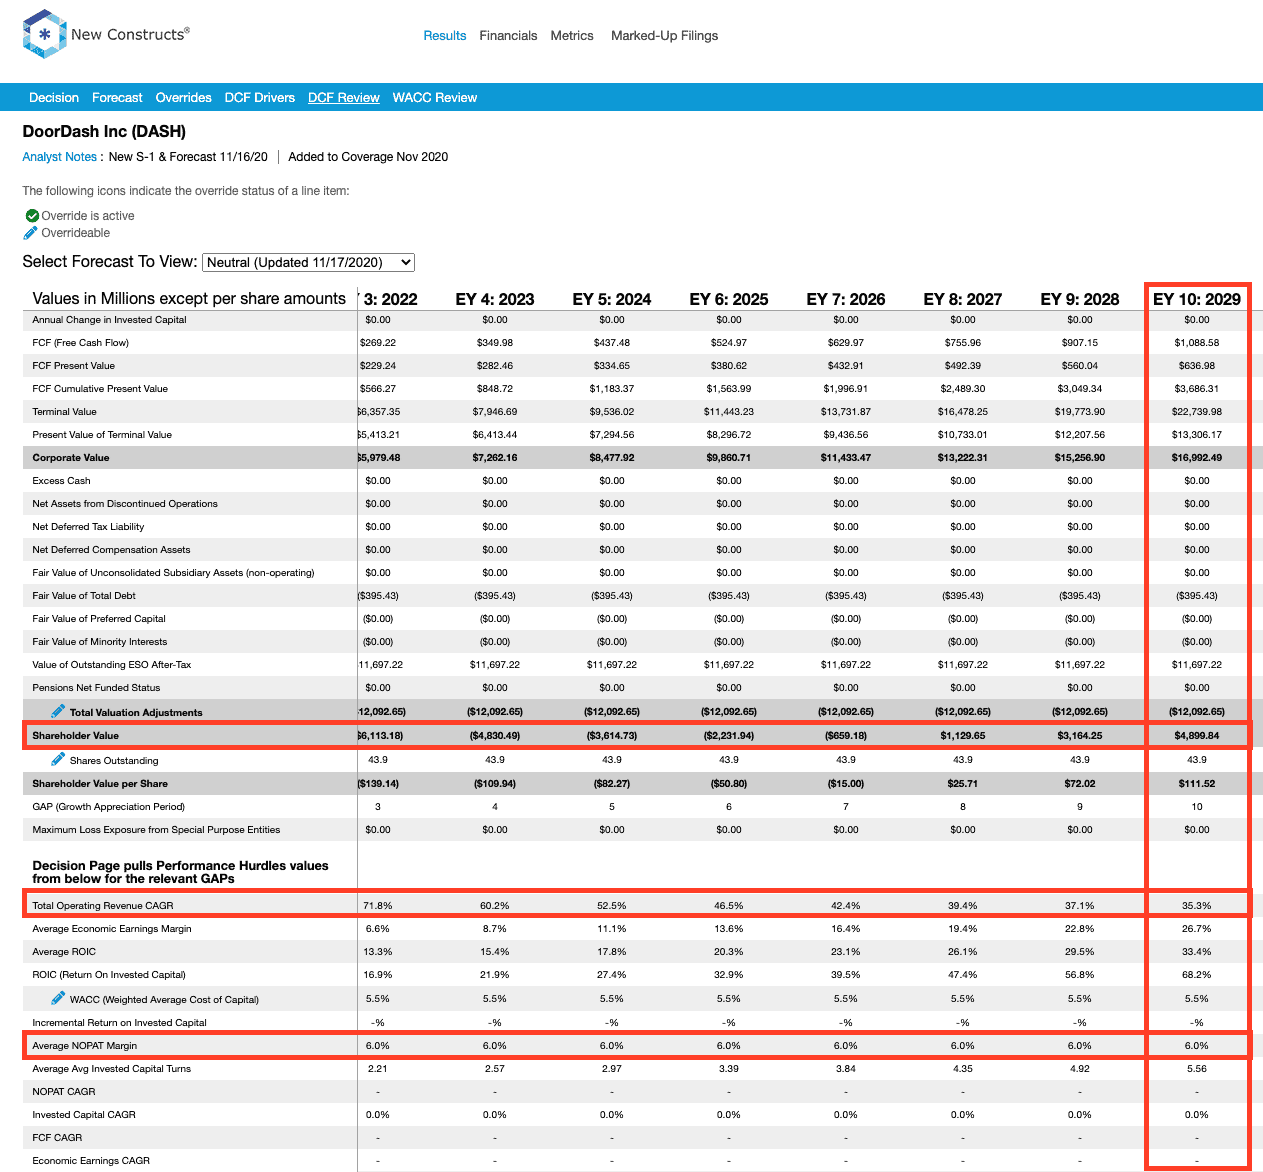
Task: Click the Value of Outstanding ESO After-Tax label
Action: (x=112, y=665)
